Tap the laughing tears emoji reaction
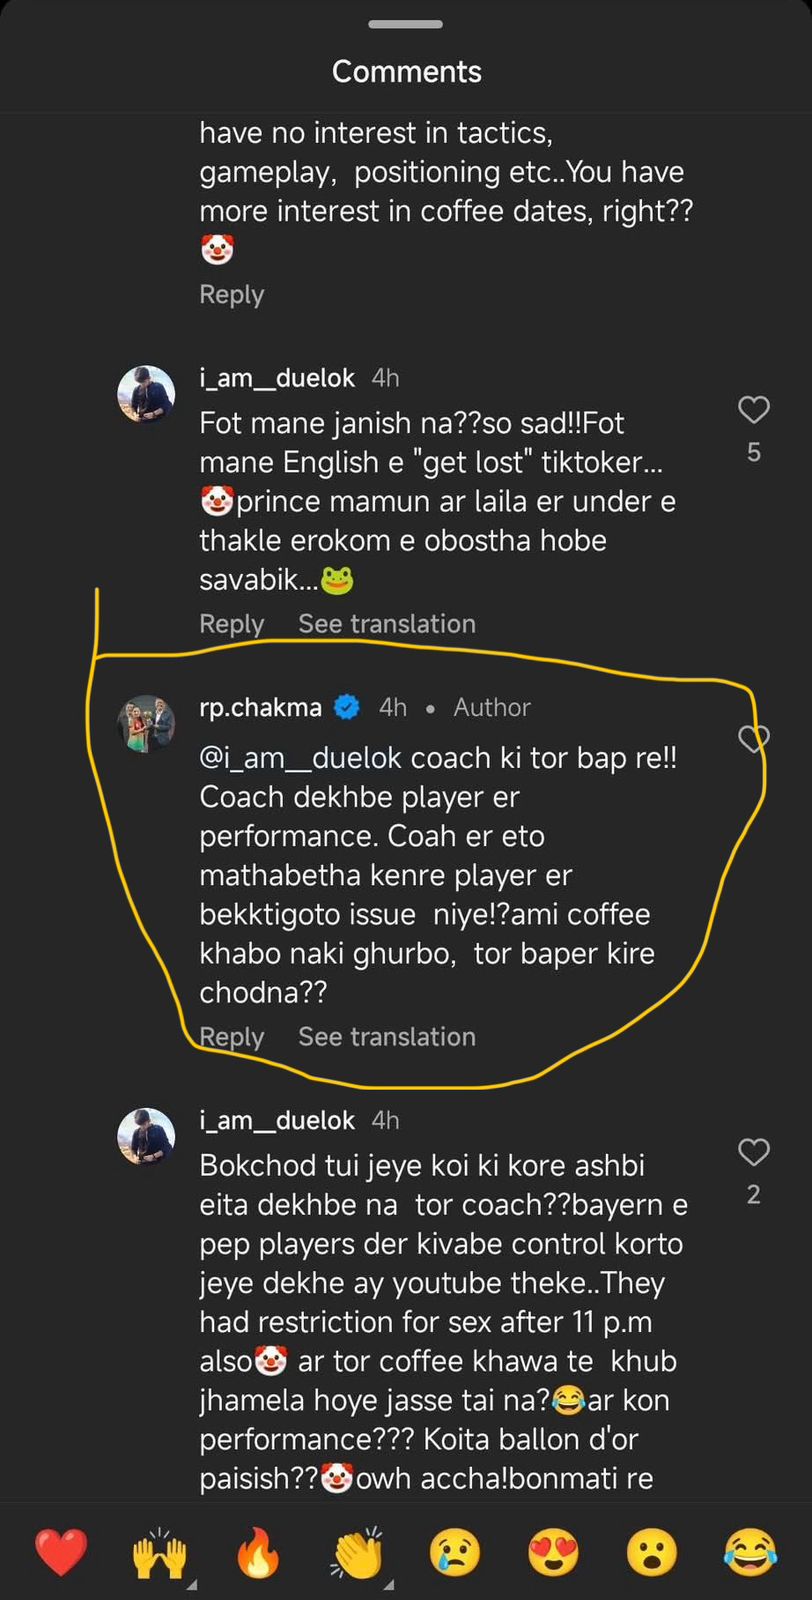Viewport: 812px width, 1600px height. [x=750, y=1553]
